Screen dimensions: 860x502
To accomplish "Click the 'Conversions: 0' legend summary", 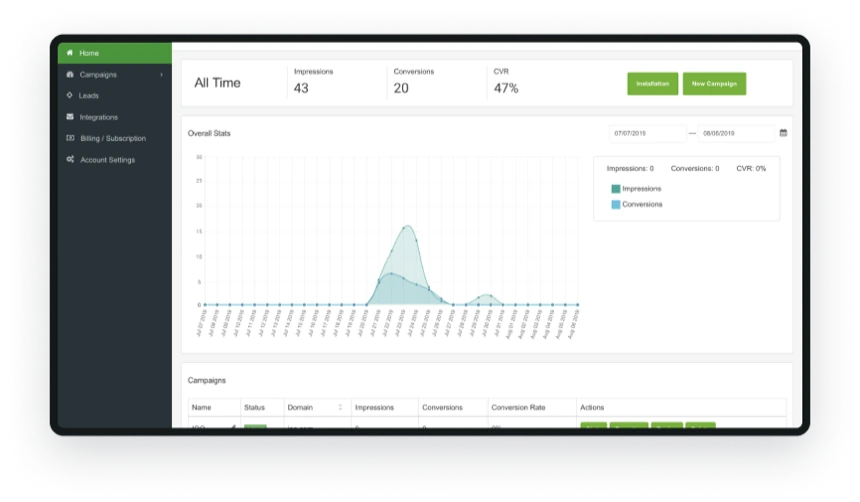I will tap(695, 168).
